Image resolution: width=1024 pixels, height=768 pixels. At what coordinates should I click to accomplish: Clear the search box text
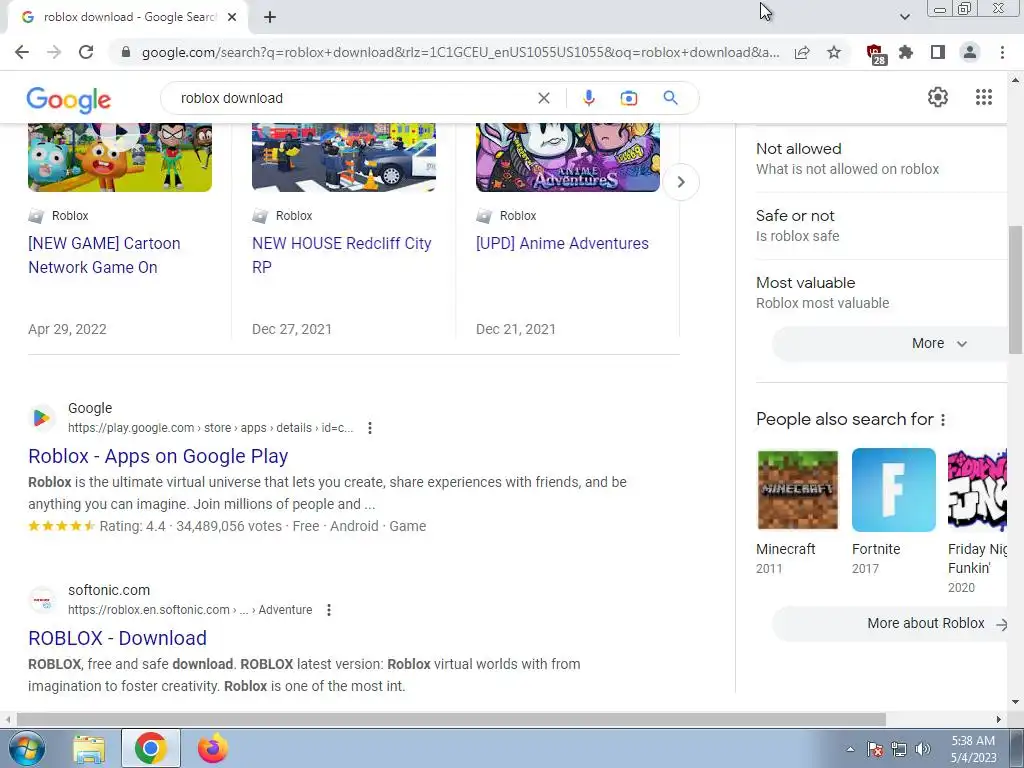543,98
